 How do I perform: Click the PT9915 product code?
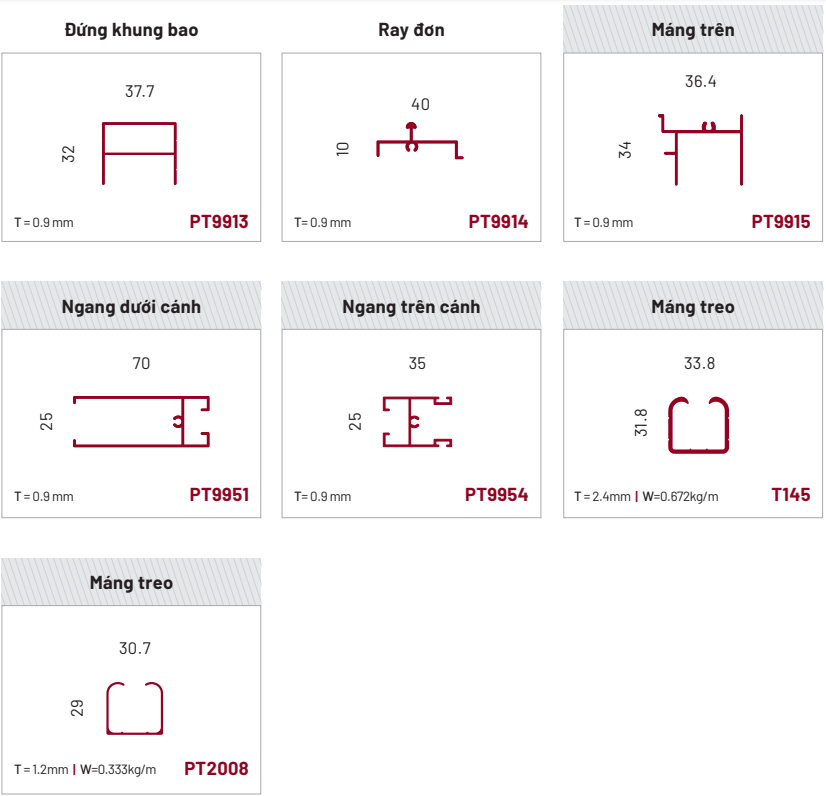[x=781, y=222]
